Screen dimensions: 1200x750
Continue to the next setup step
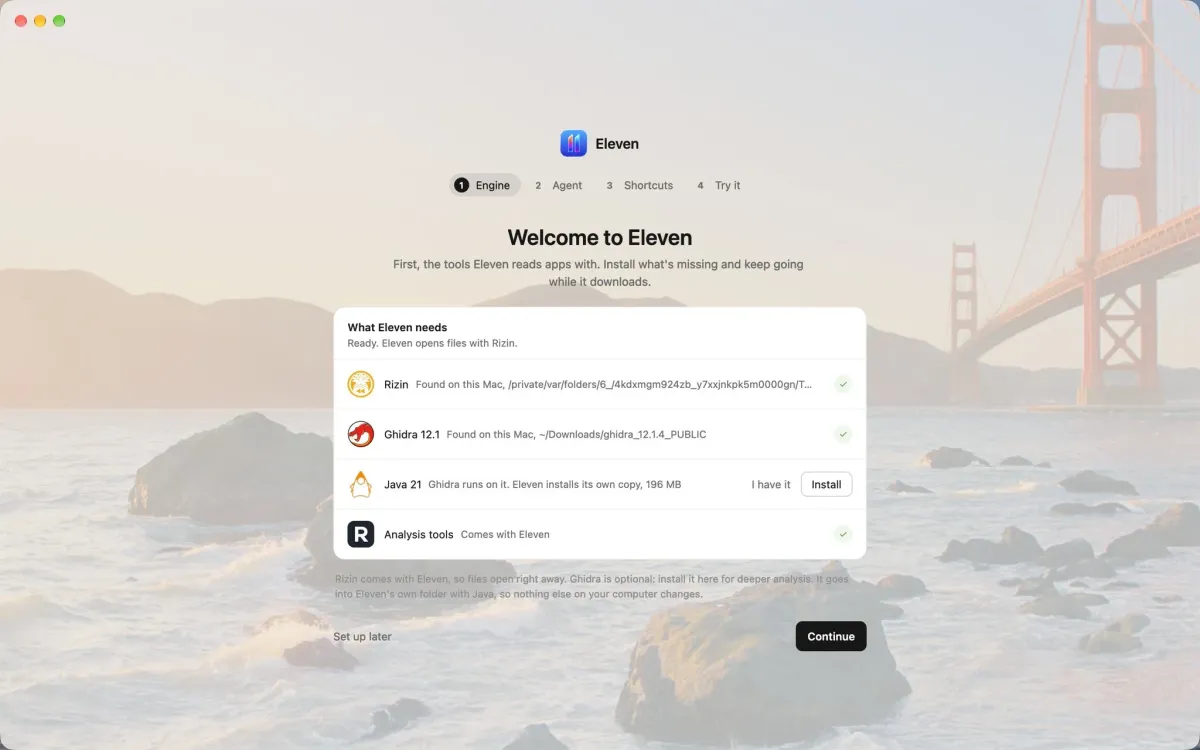coord(831,636)
